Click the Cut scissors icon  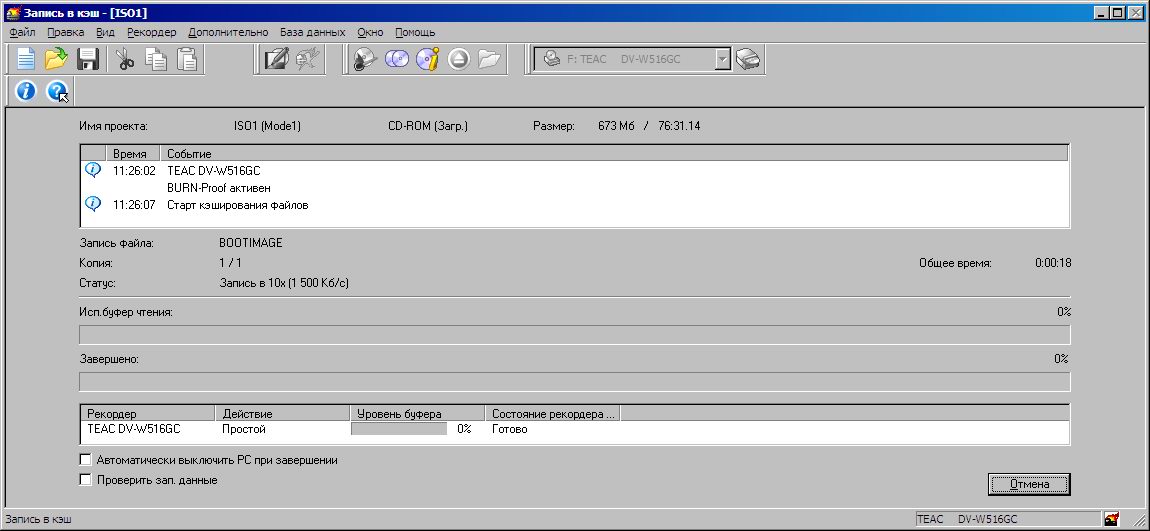(x=125, y=59)
